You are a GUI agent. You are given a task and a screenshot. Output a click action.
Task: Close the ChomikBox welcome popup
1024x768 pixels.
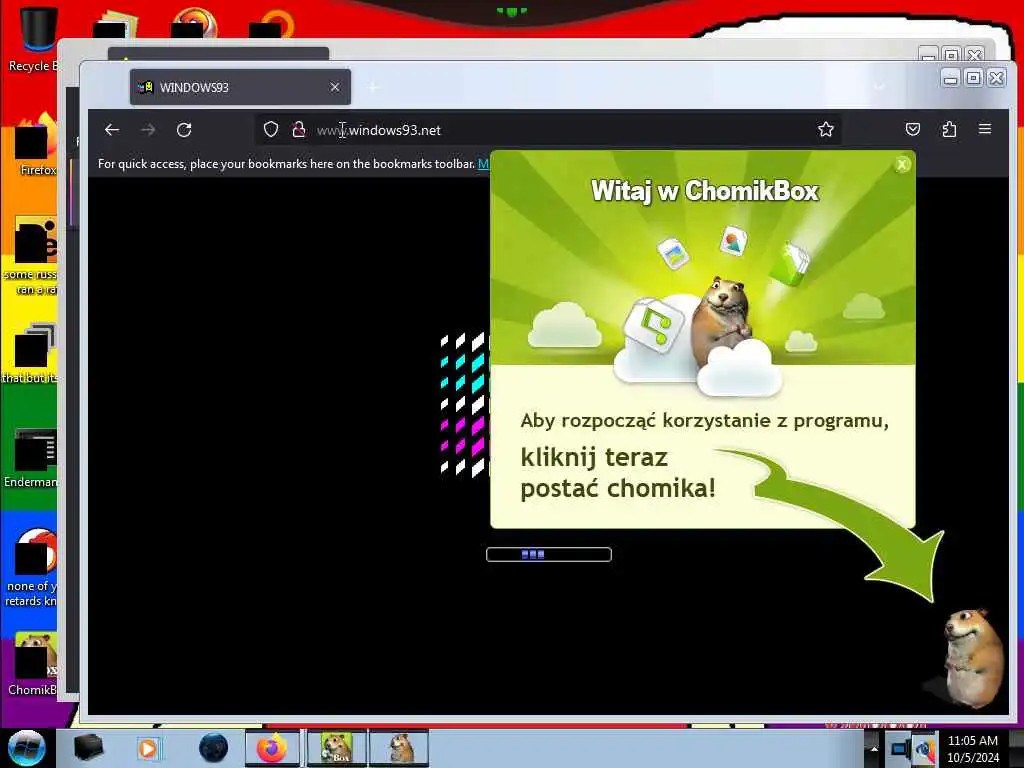902,165
